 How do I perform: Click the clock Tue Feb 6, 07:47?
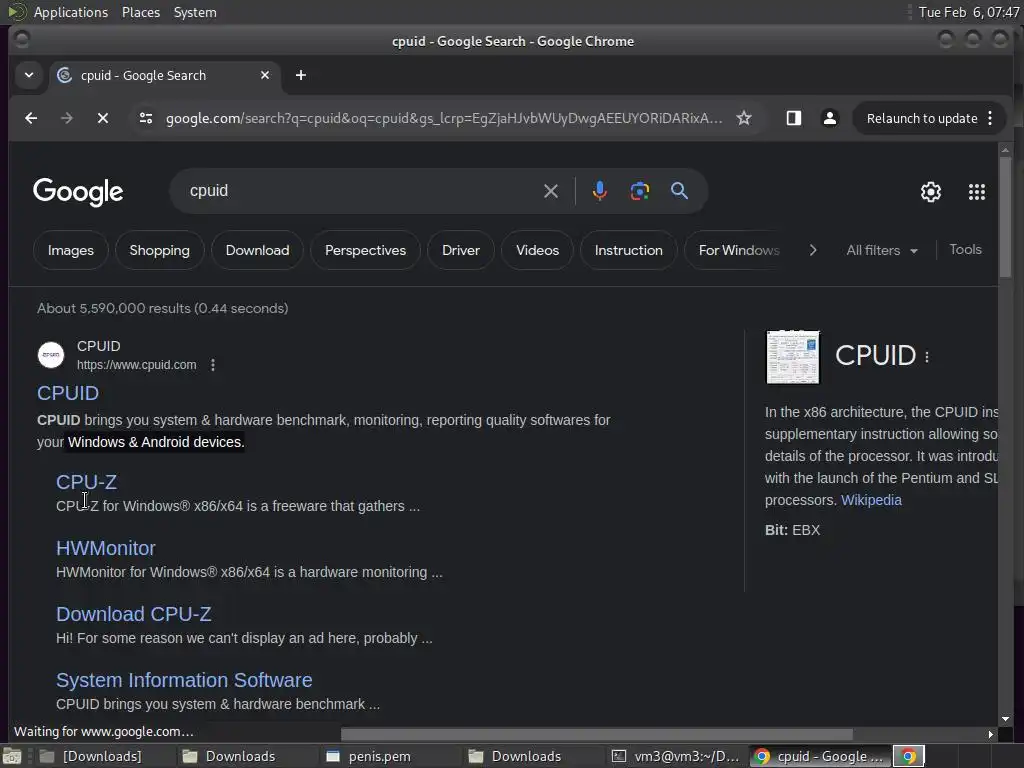968,12
